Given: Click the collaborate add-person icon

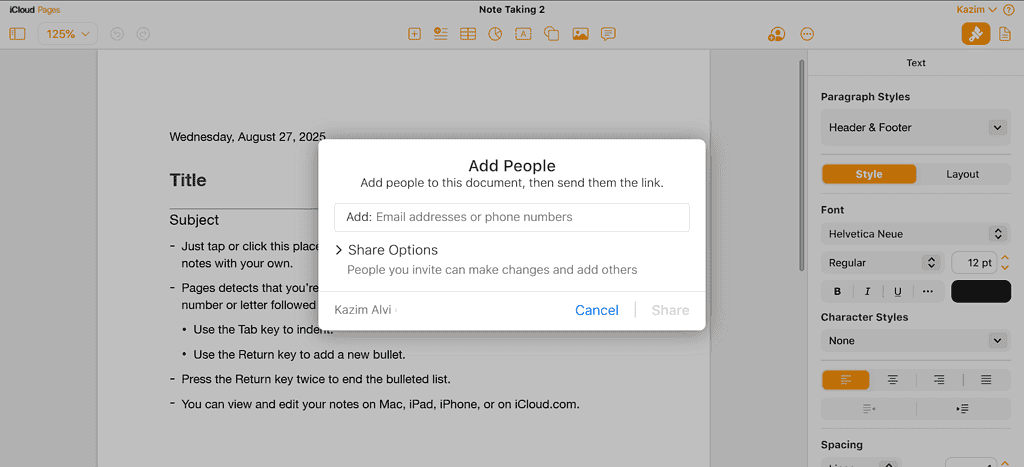Looking at the screenshot, I should (776, 34).
